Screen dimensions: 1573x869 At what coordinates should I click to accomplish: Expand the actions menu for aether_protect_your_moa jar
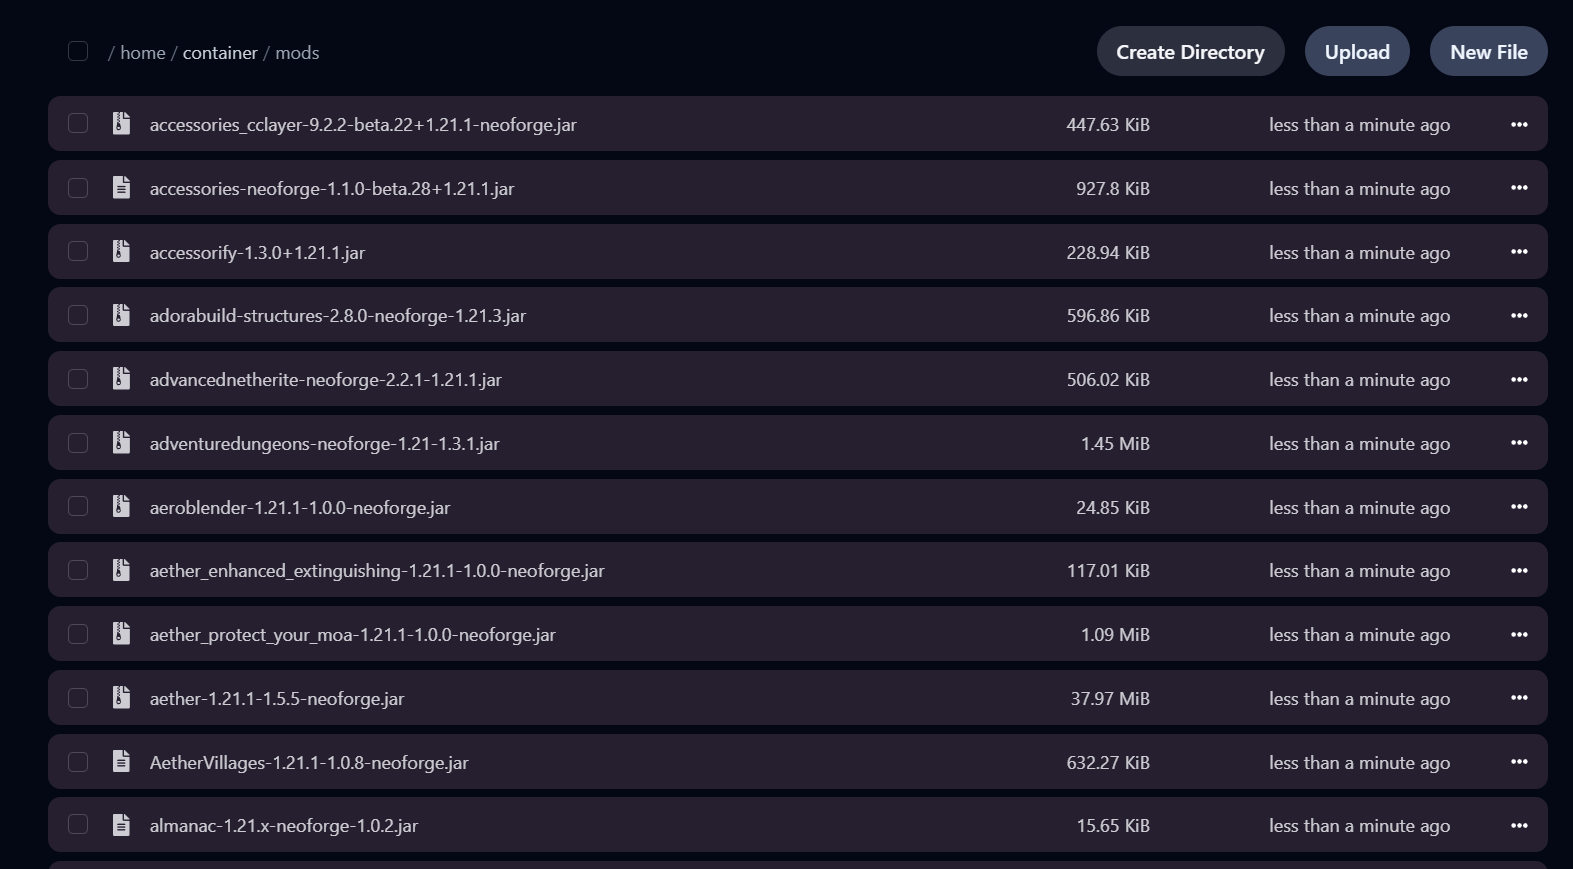coord(1519,634)
